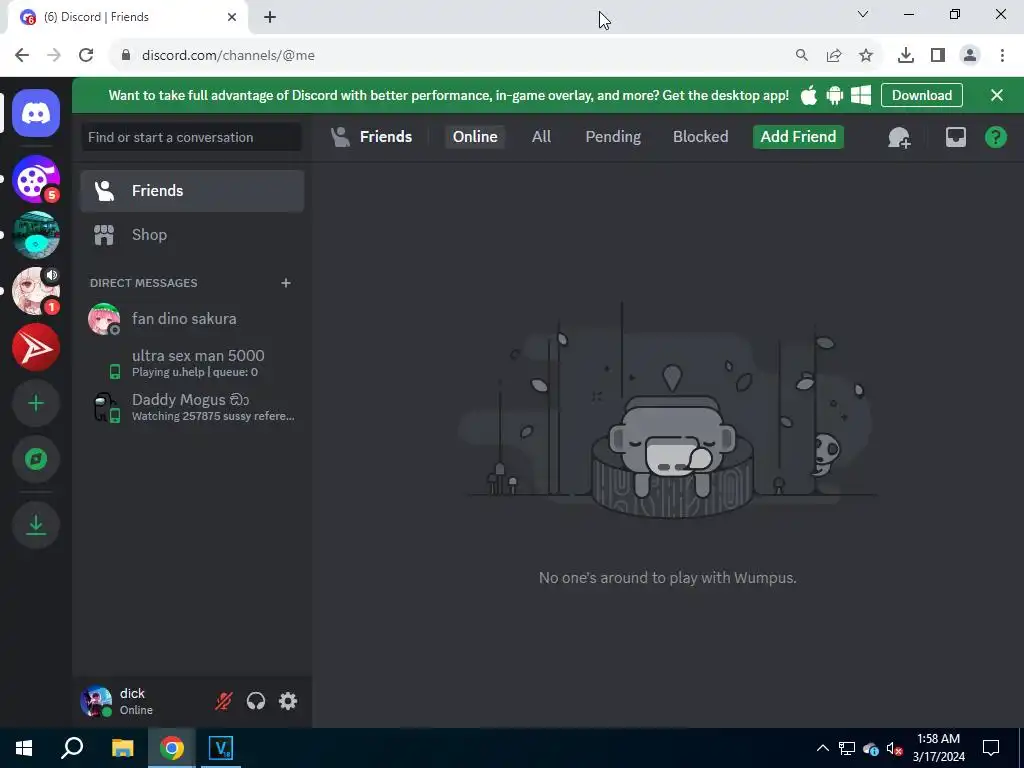Open Windows taskbar search
Screen dimensions: 1024x768
(72, 748)
